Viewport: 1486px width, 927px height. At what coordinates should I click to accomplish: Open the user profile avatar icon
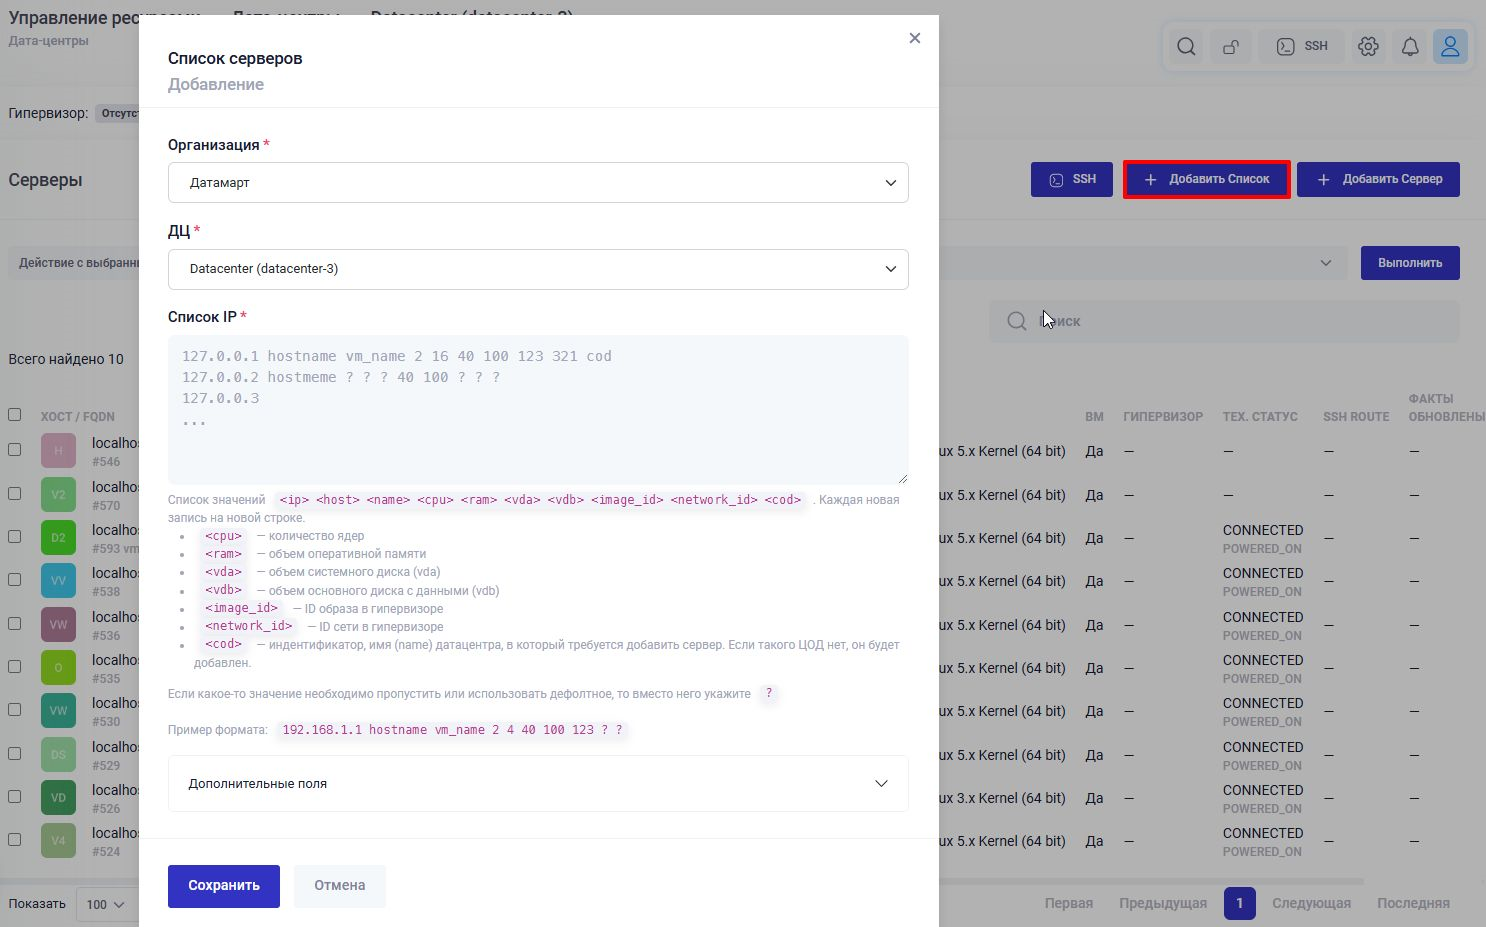pos(1450,47)
